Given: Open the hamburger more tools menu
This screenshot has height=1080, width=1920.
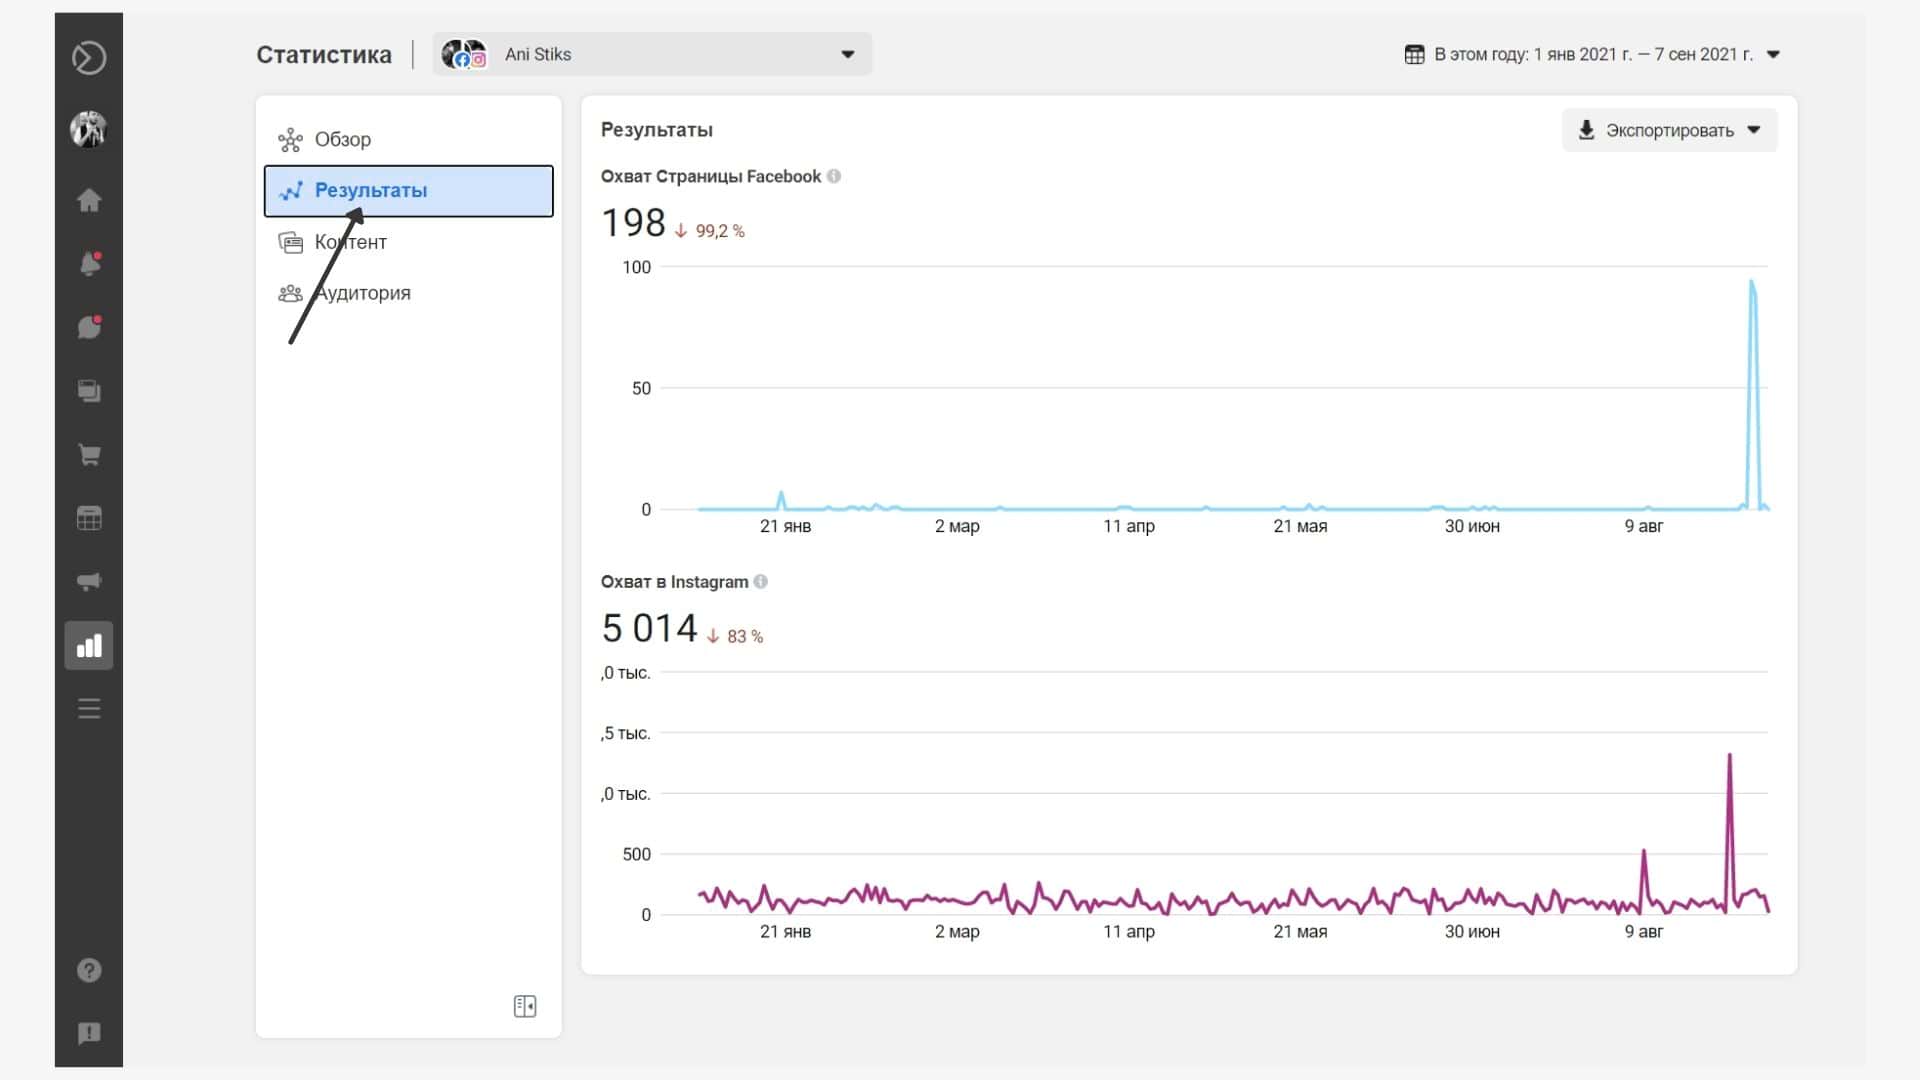Looking at the screenshot, I should coord(89,709).
